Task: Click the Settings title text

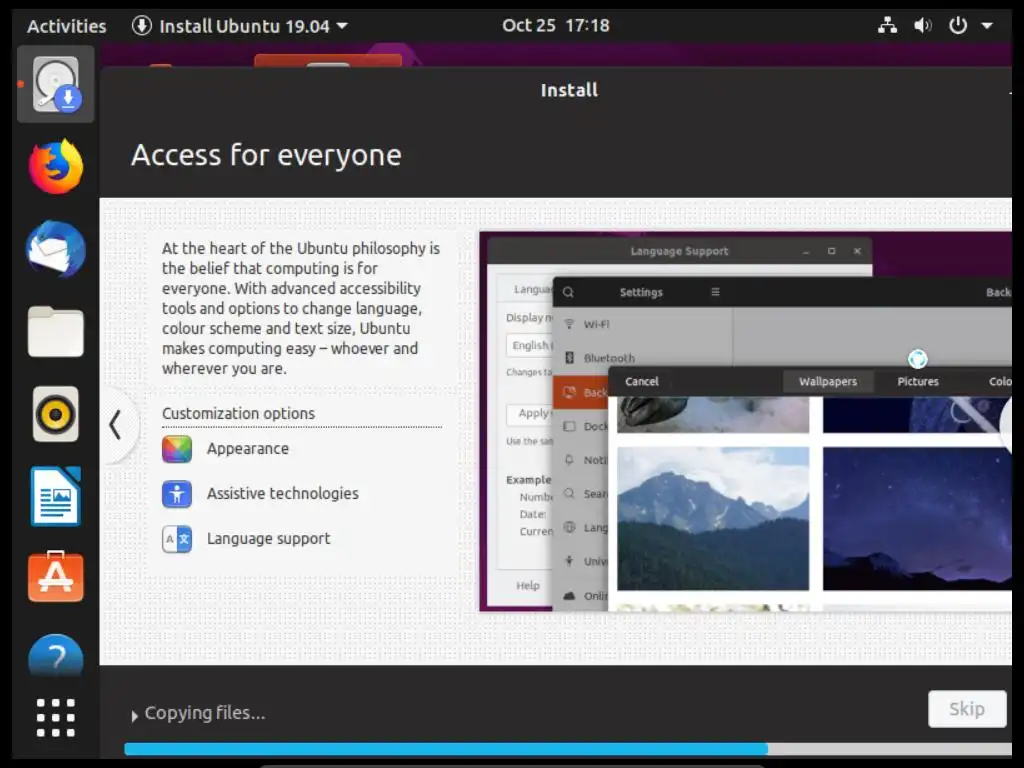Action: point(641,292)
